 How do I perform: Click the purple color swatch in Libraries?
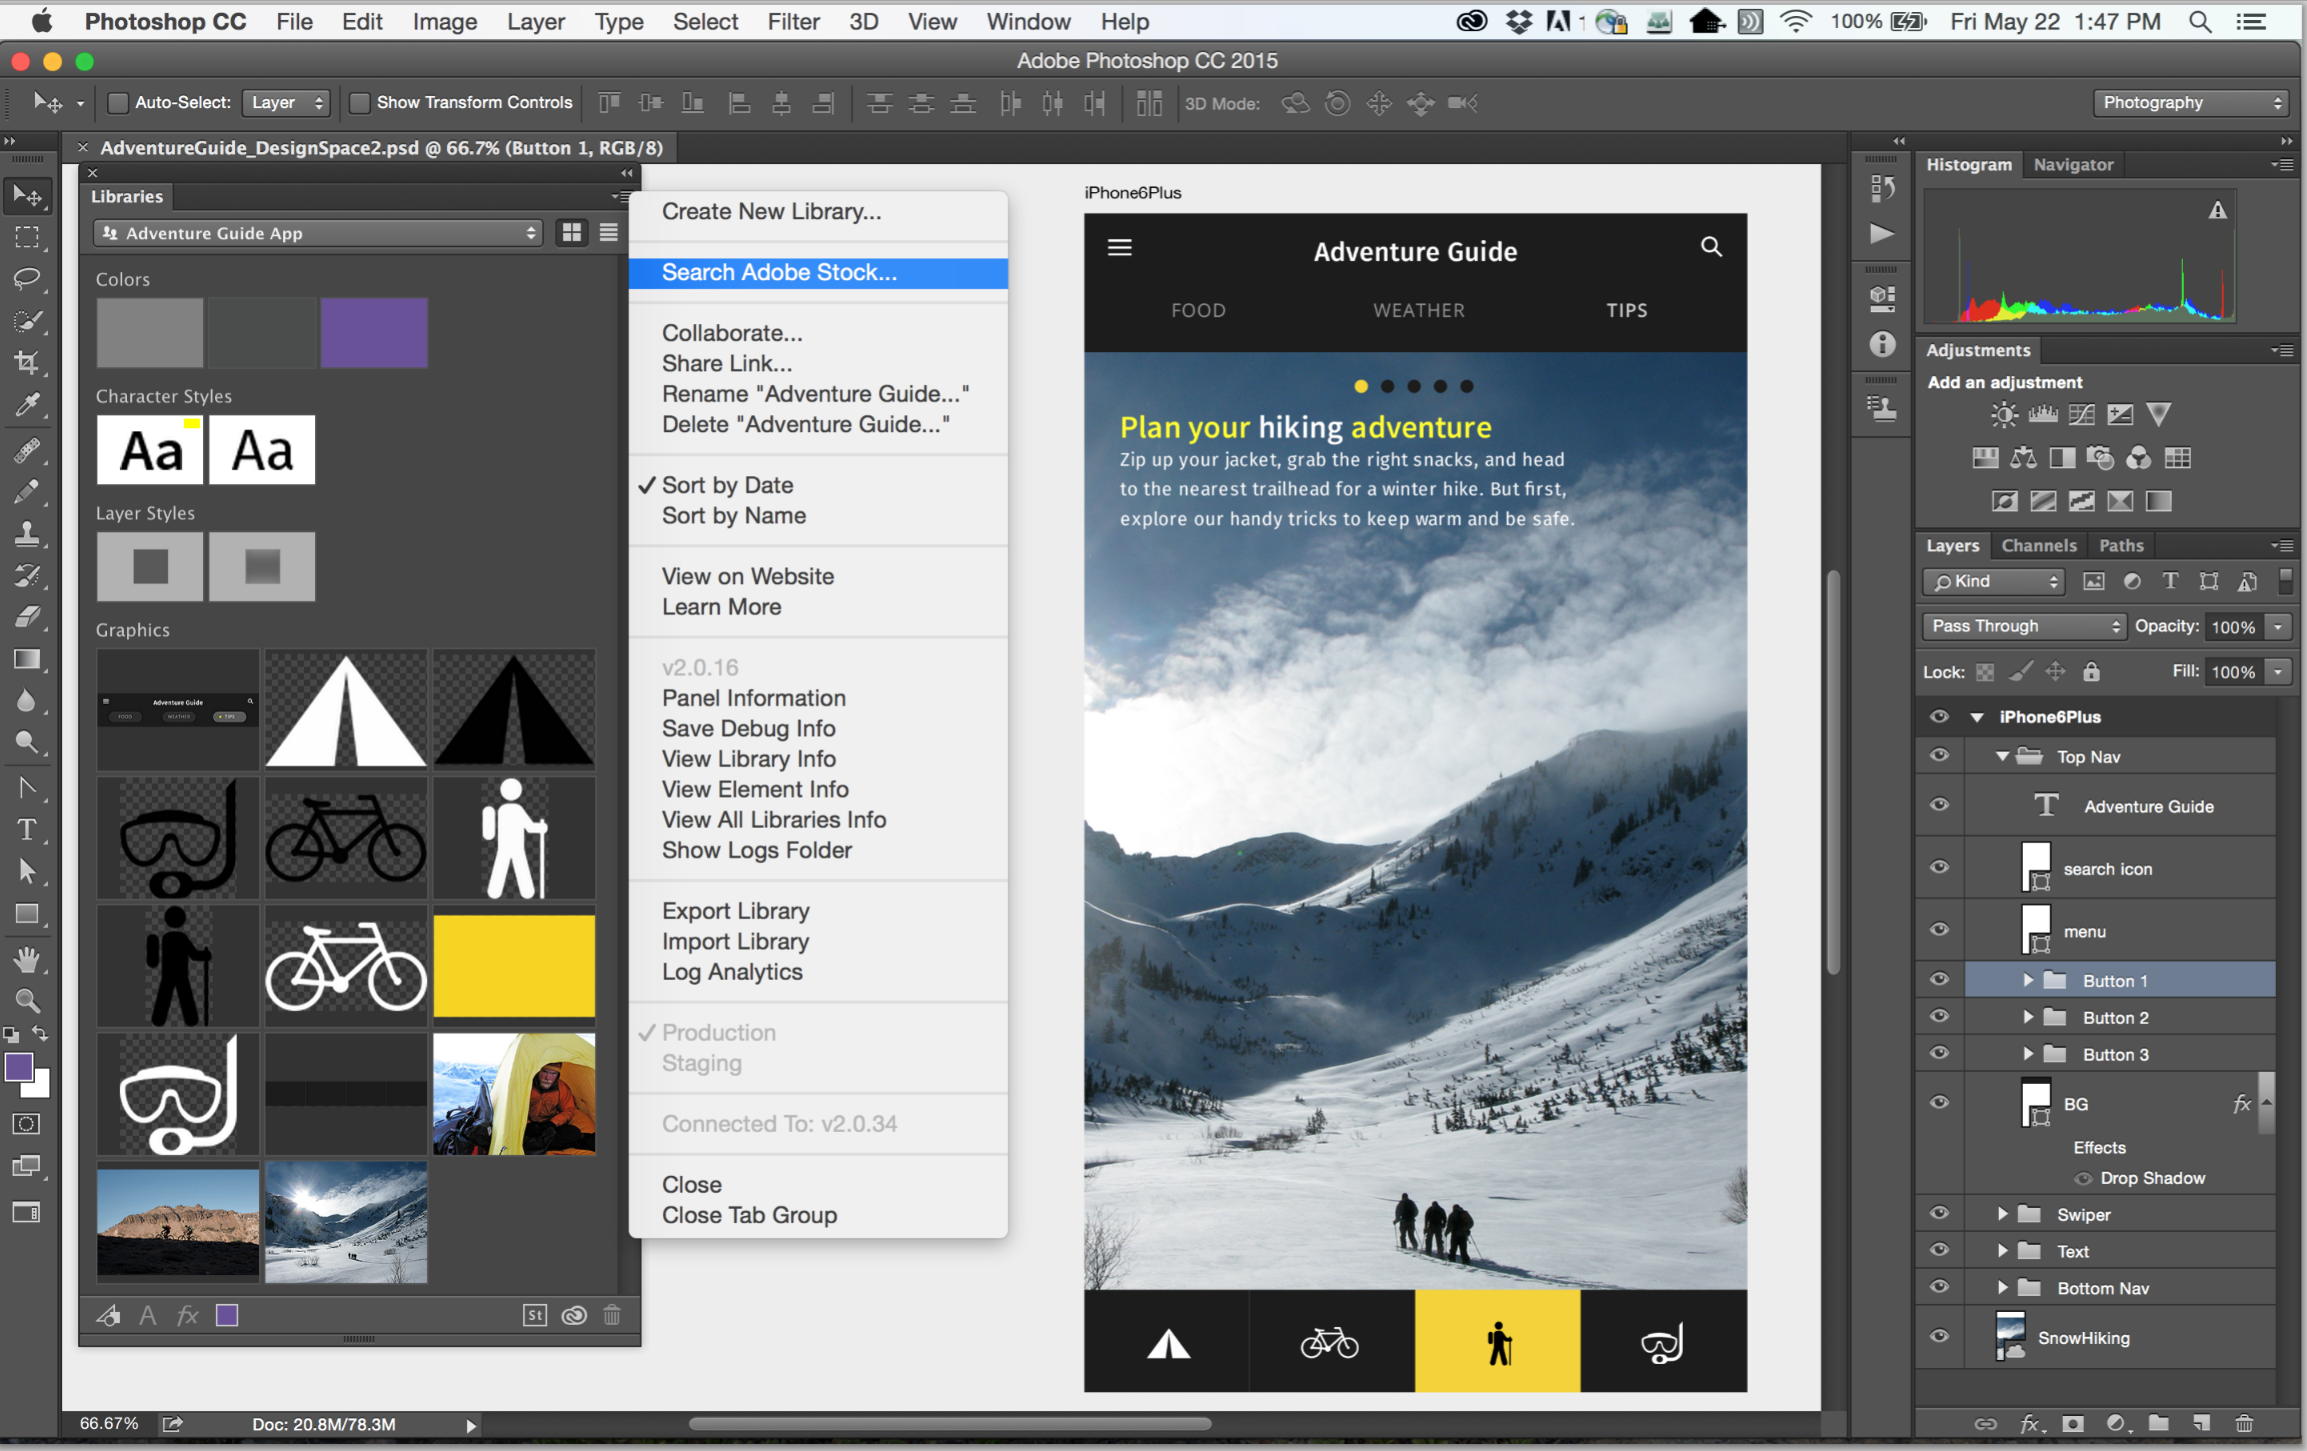click(x=374, y=332)
